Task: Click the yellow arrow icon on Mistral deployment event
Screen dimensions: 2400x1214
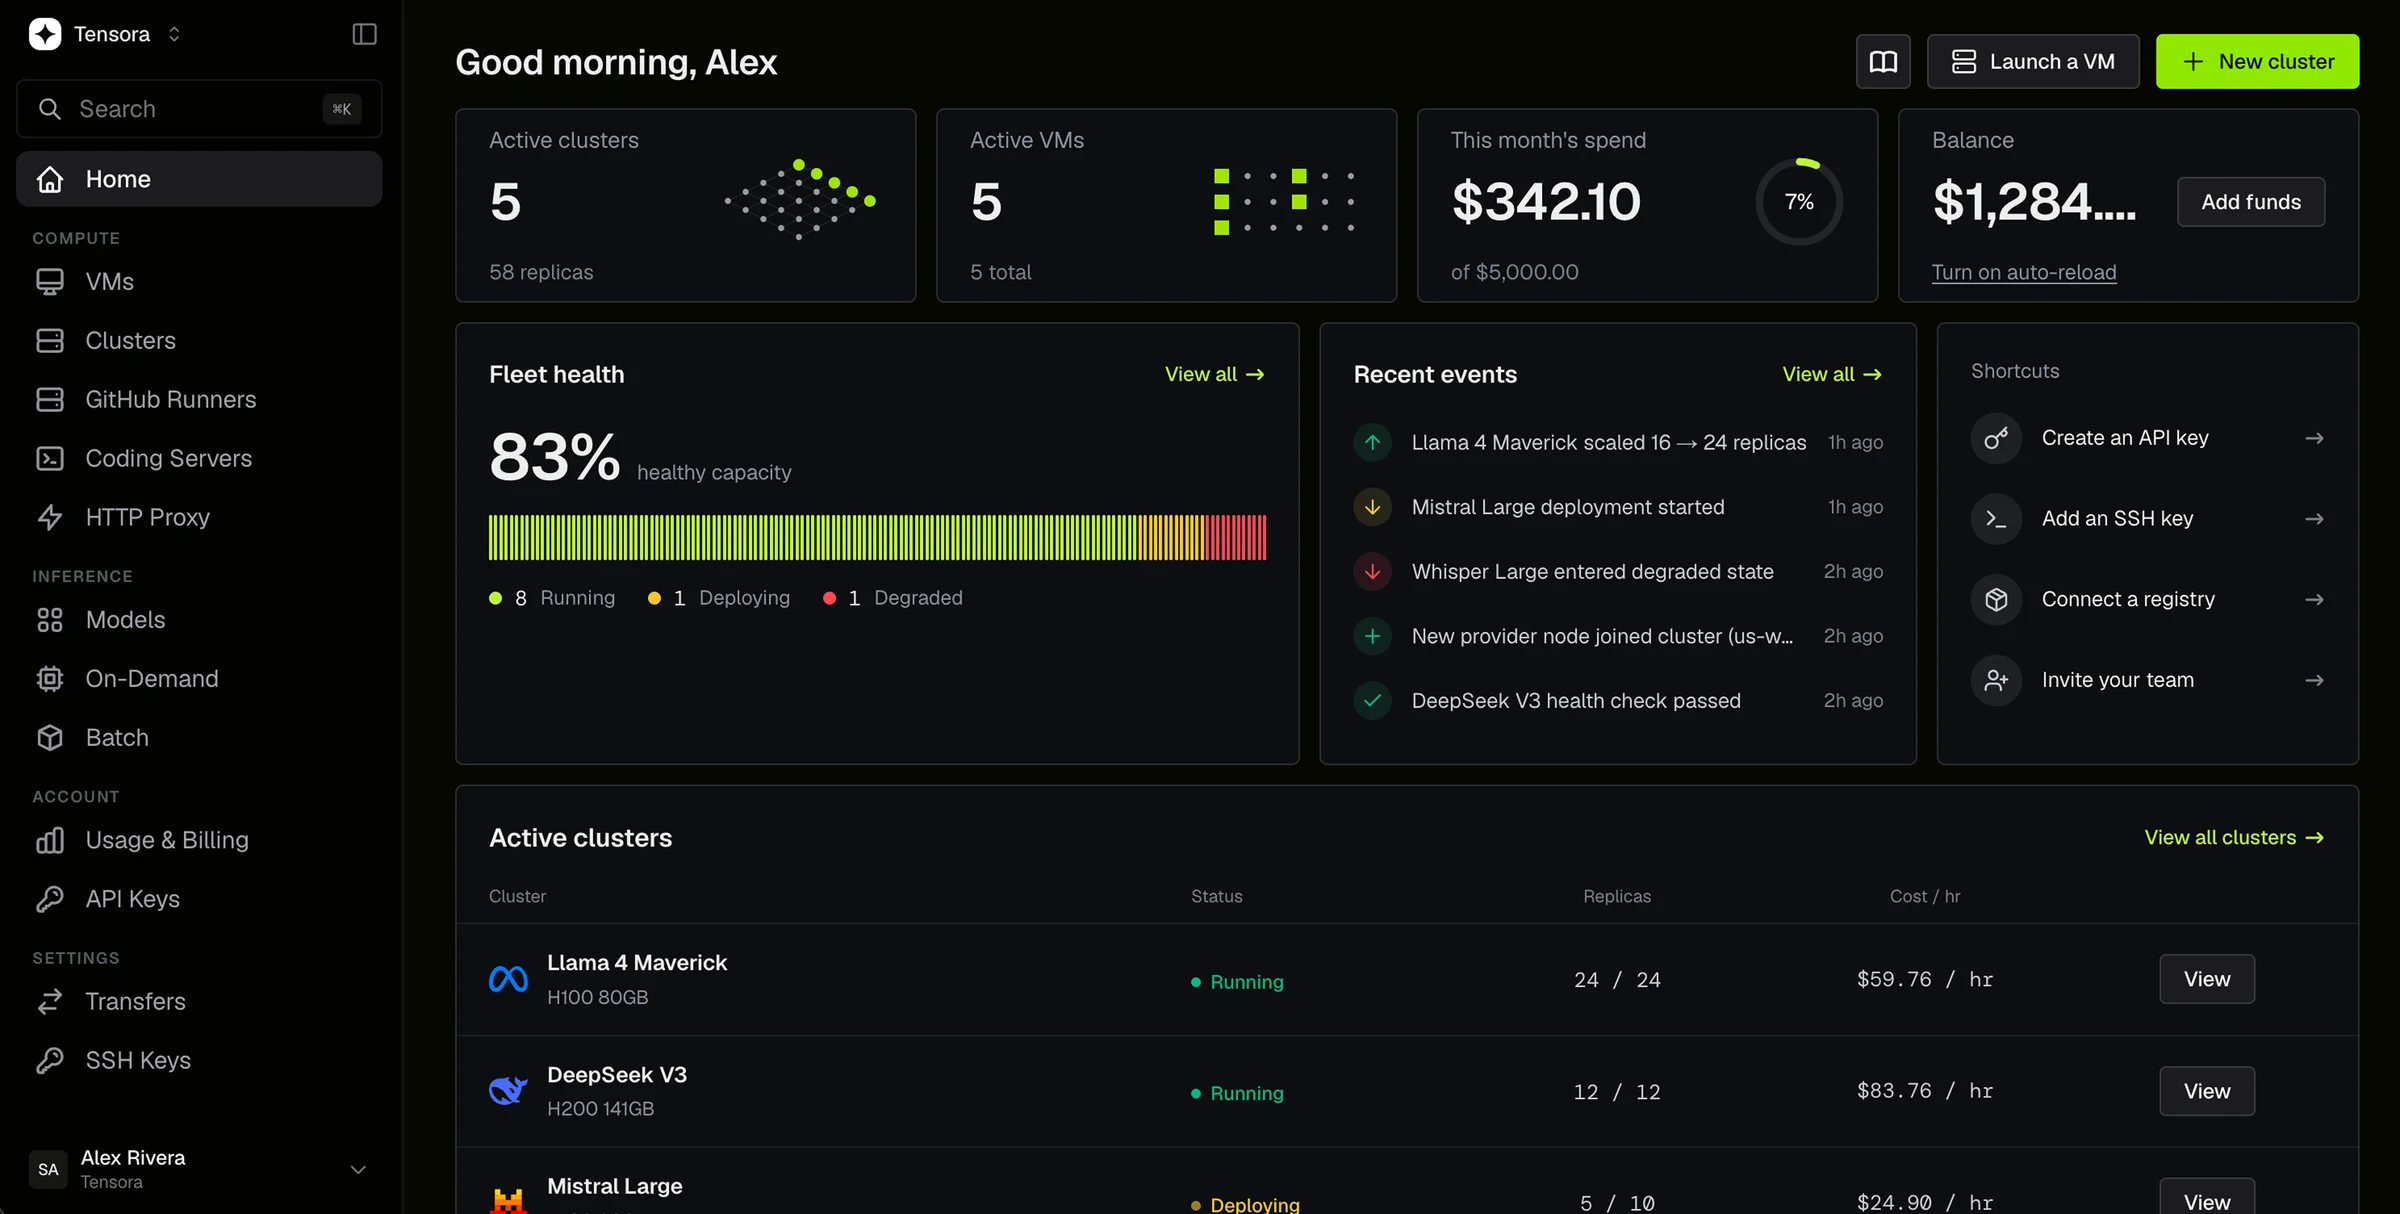Action: [1373, 507]
